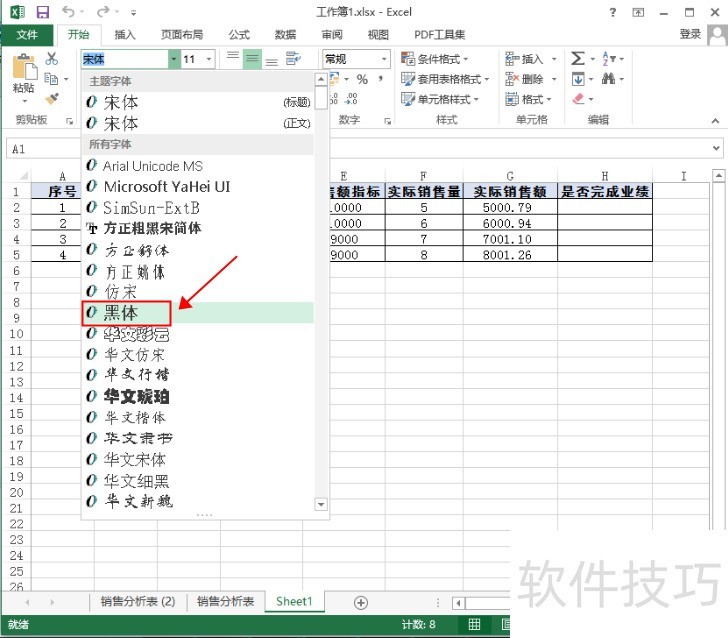728x638 pixels.
Task: Click the 登录 sign-in link
Action: pos(690,34)
